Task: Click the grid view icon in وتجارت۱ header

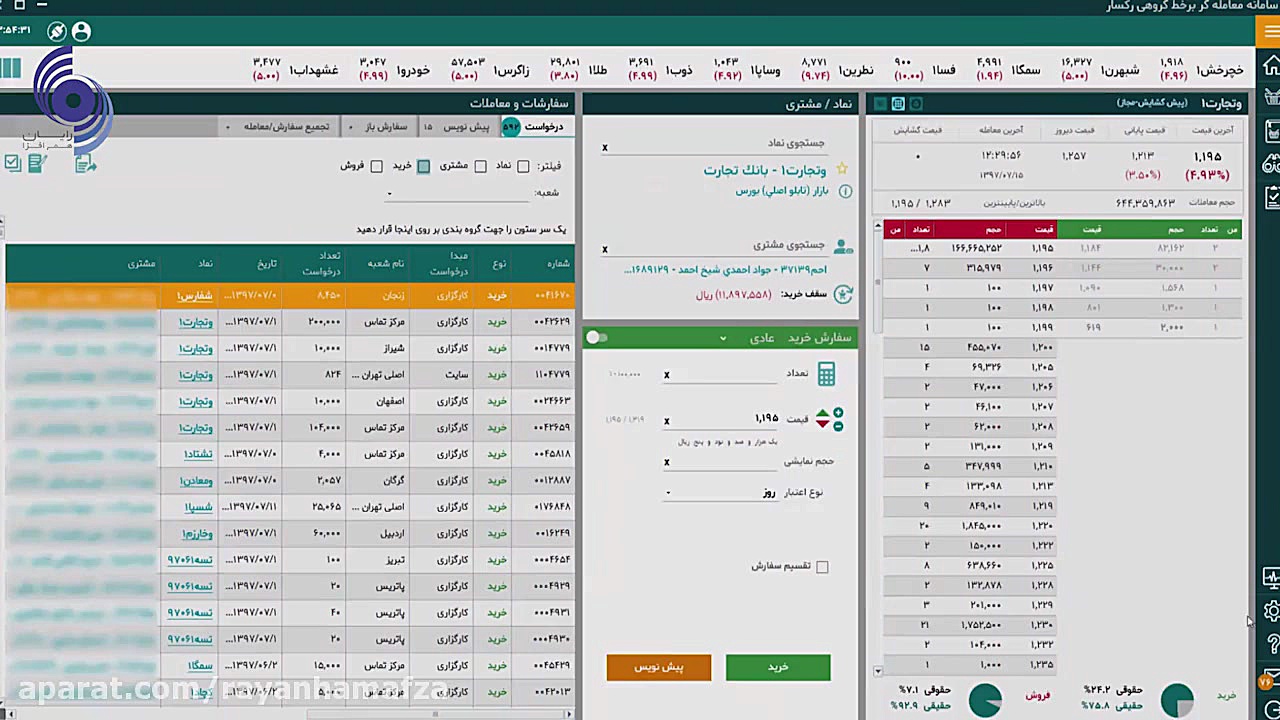Action: (898, 104)
